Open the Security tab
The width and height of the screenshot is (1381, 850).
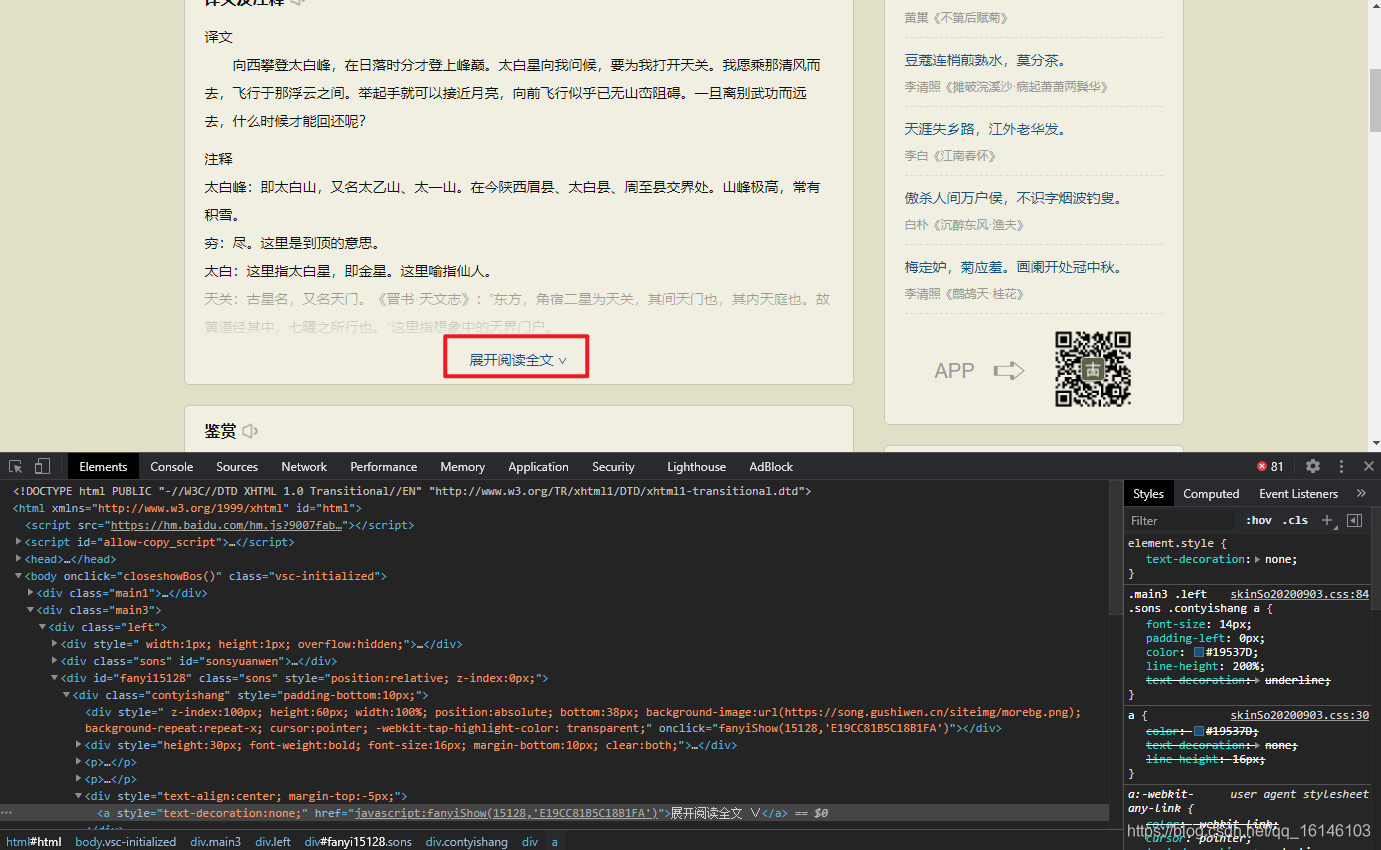point(613,466)
